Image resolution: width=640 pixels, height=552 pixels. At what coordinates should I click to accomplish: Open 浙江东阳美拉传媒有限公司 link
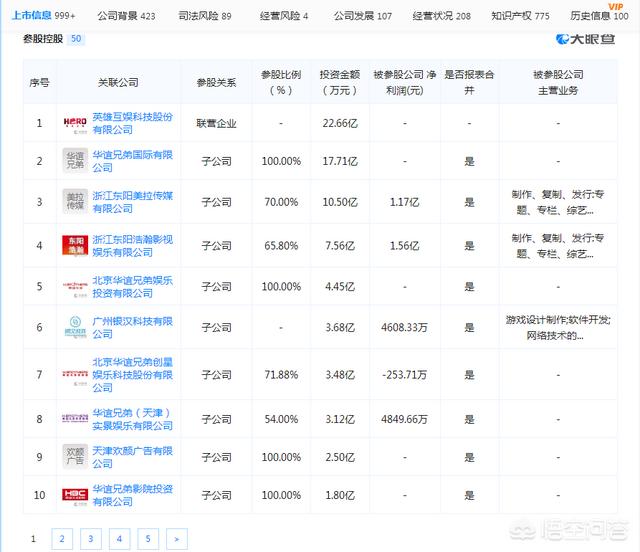pos(133,202)
